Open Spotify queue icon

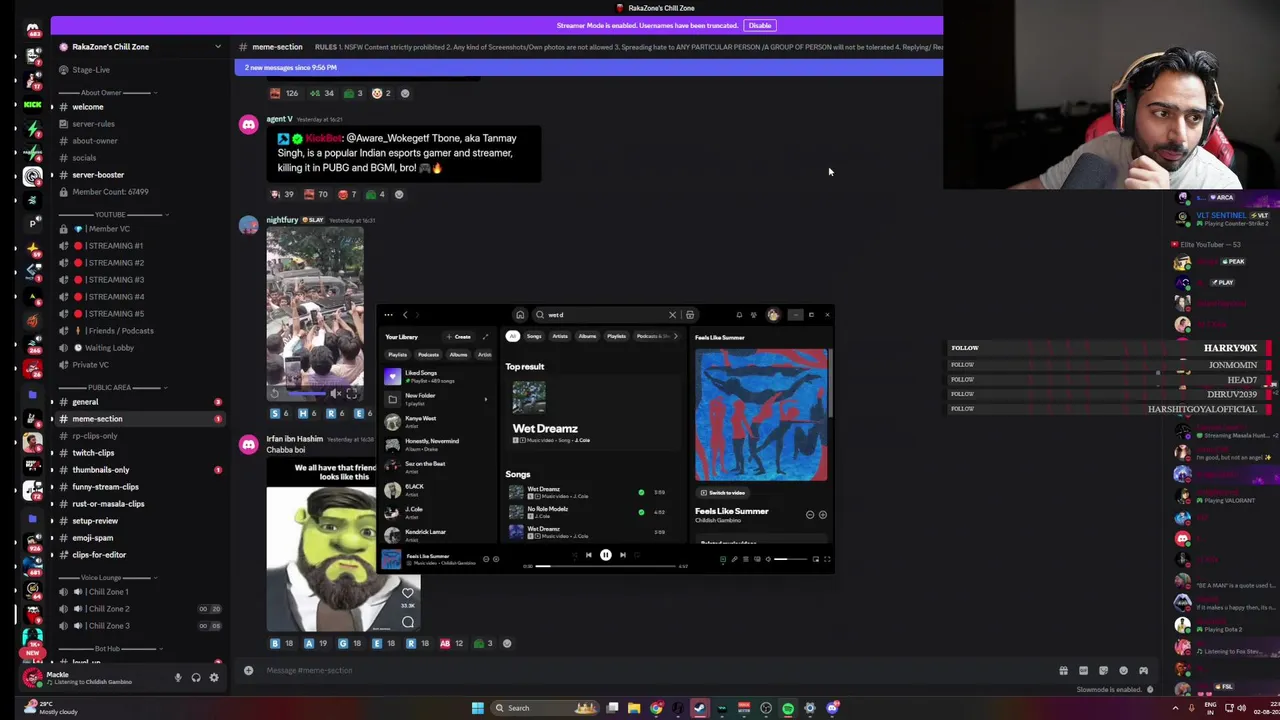coord(745,560)
